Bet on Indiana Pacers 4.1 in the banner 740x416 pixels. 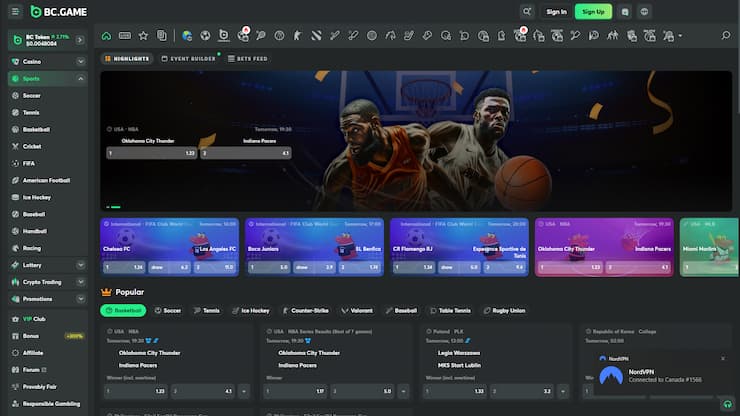(x=246, y=153)
